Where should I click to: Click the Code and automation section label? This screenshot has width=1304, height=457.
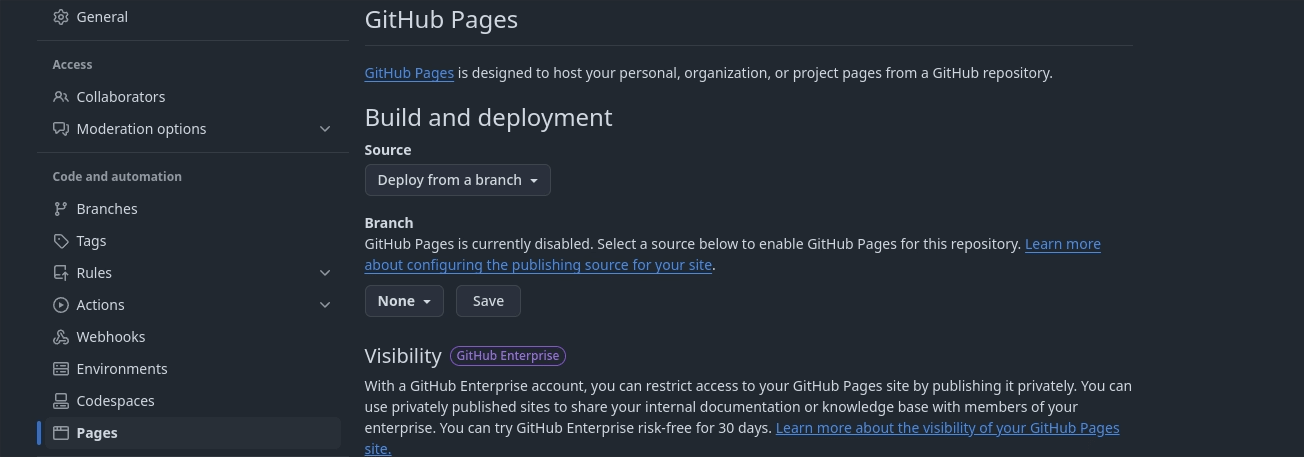117,177
